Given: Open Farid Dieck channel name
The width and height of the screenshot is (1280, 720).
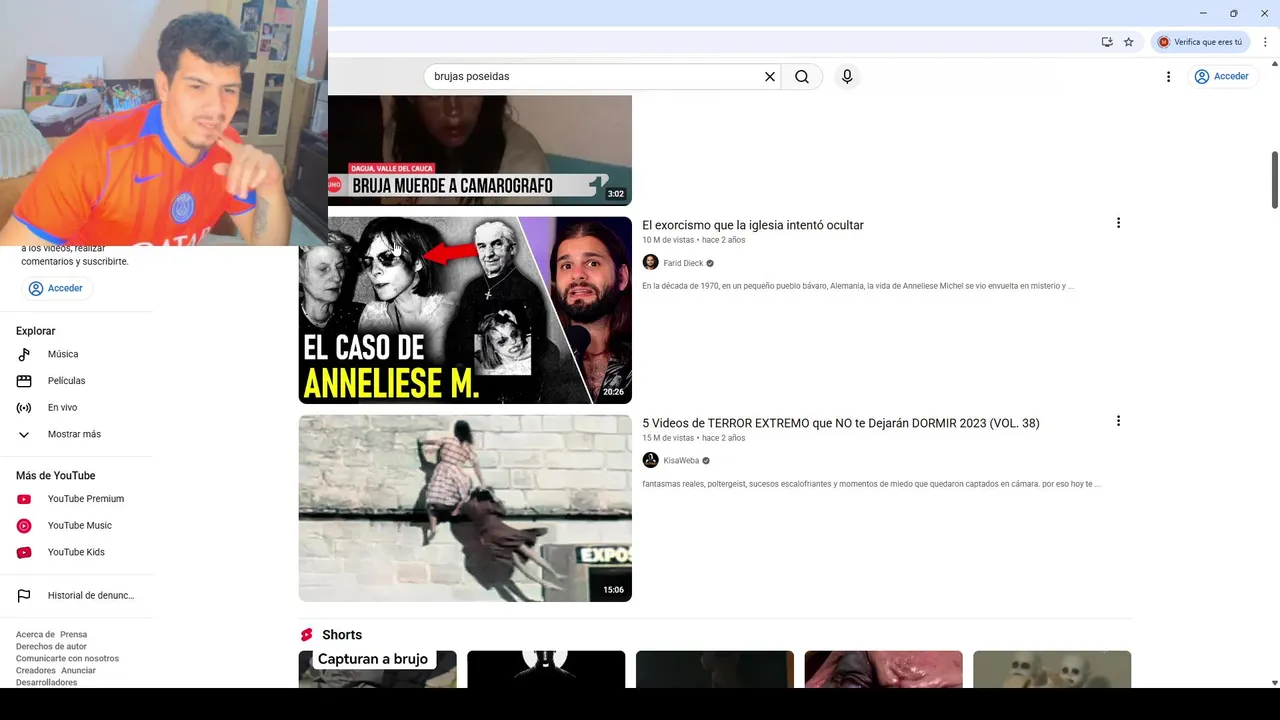Looking at the screenshot, I should click(x=683, y=263).
